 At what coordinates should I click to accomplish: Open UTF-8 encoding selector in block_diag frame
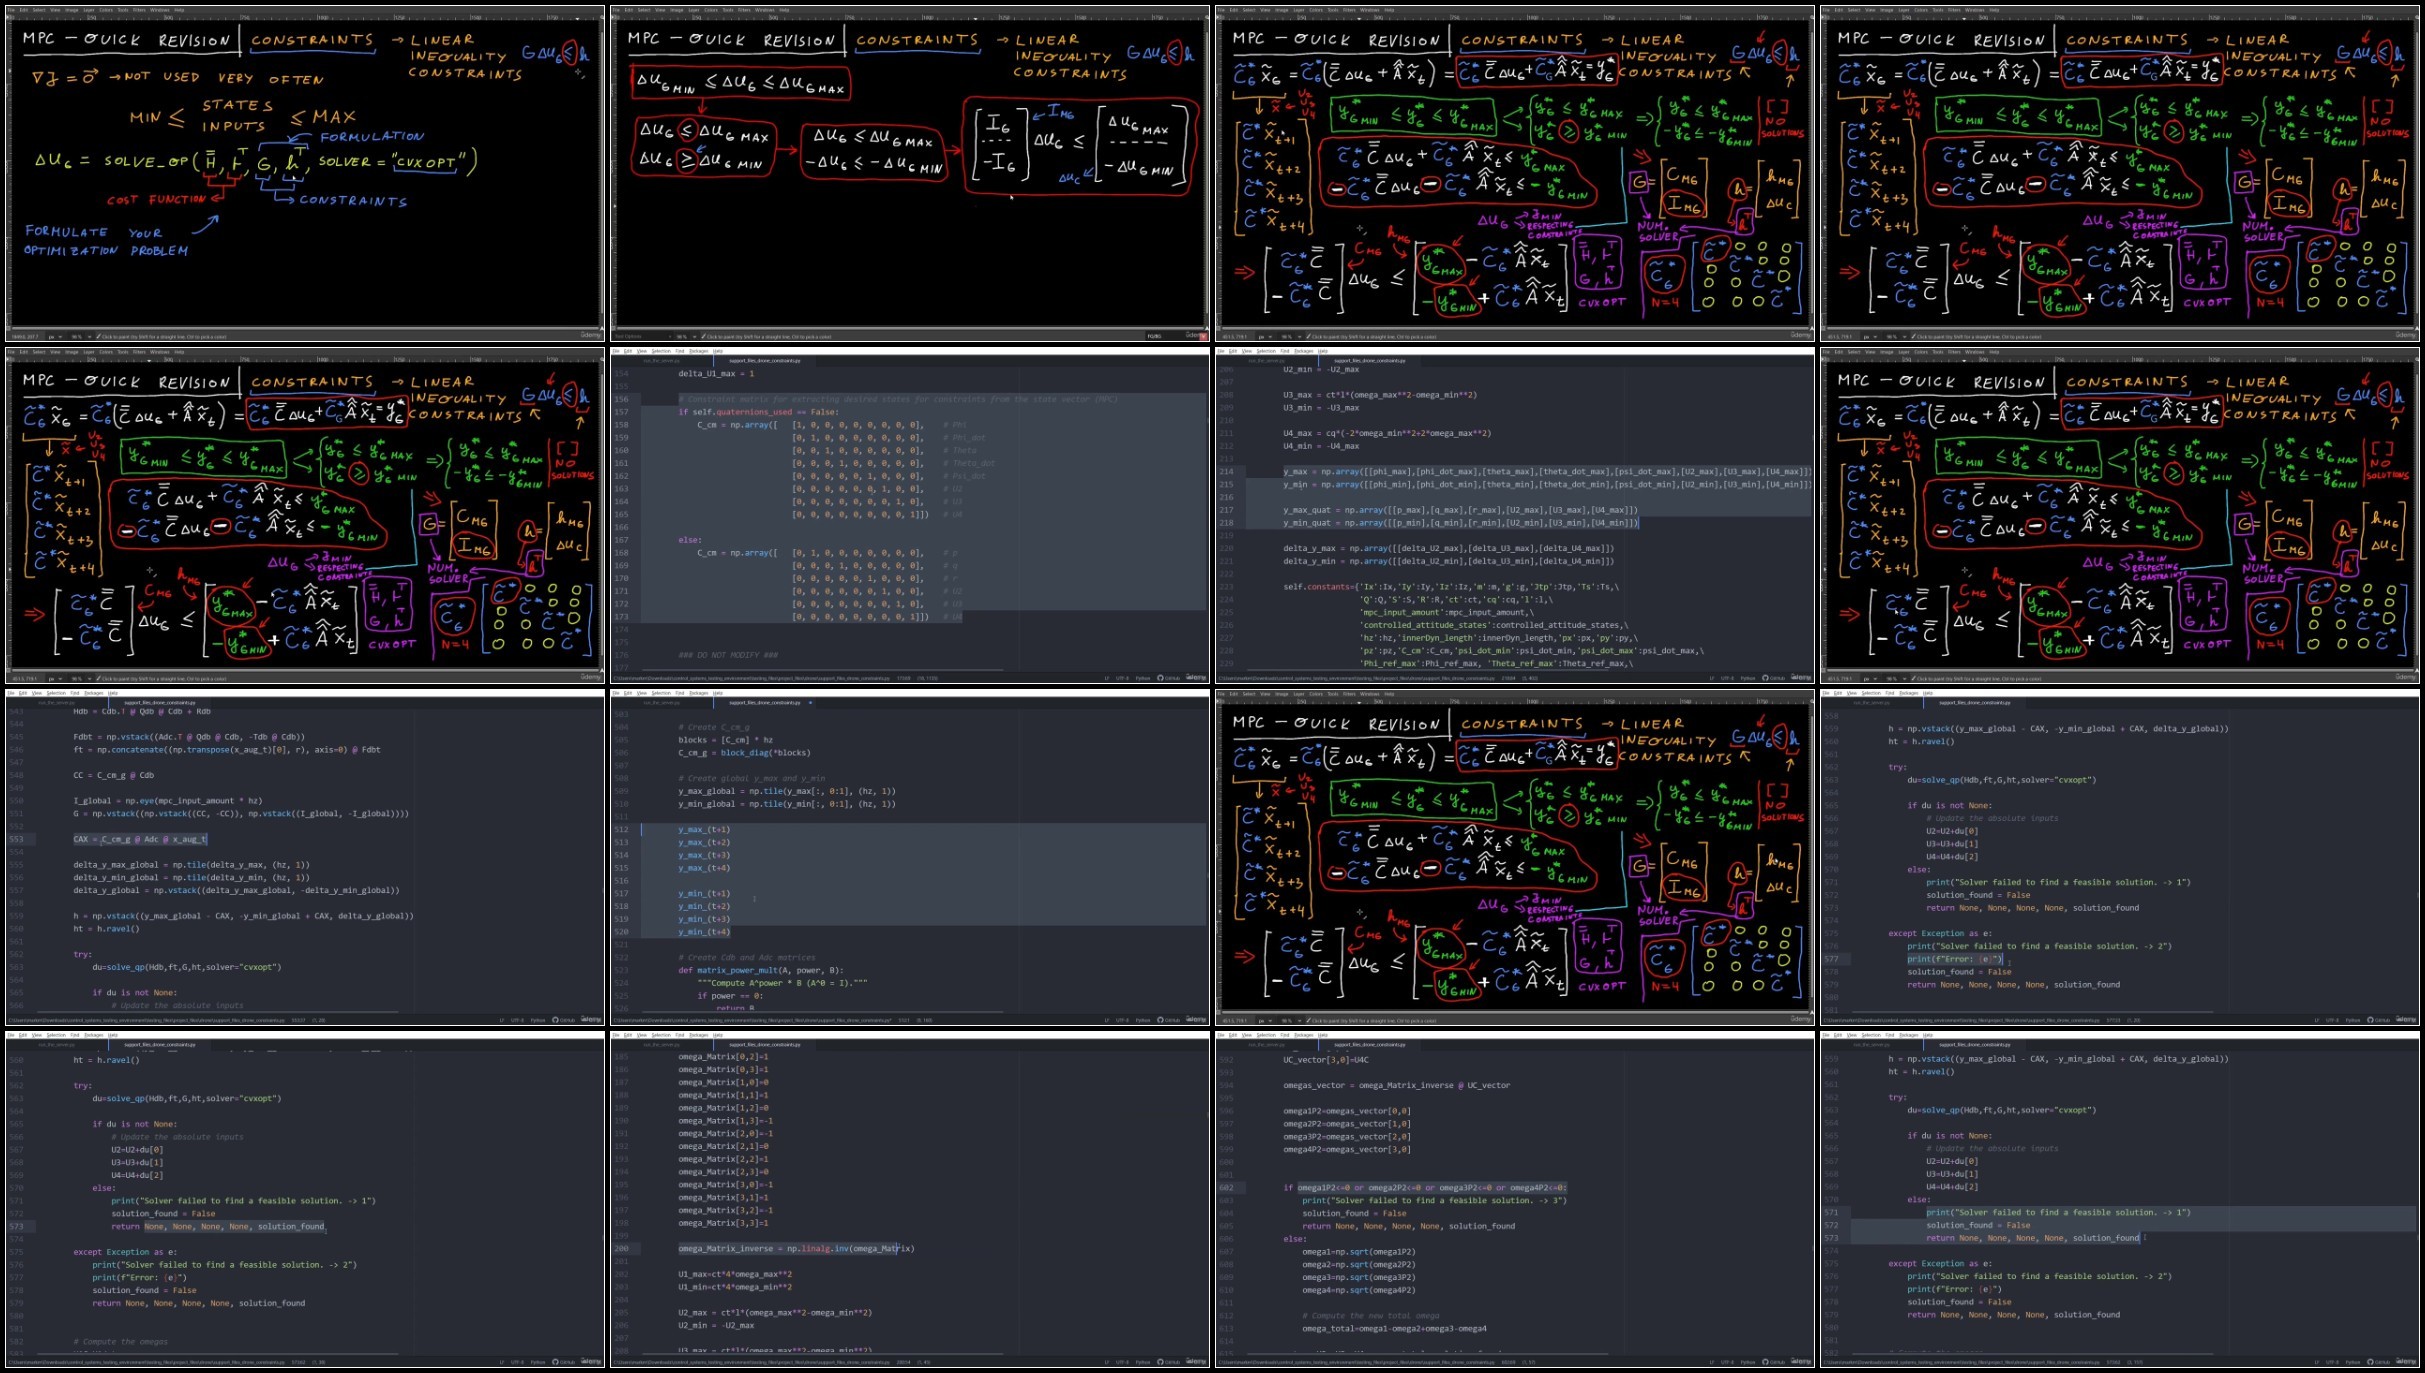(1122, 1020)
